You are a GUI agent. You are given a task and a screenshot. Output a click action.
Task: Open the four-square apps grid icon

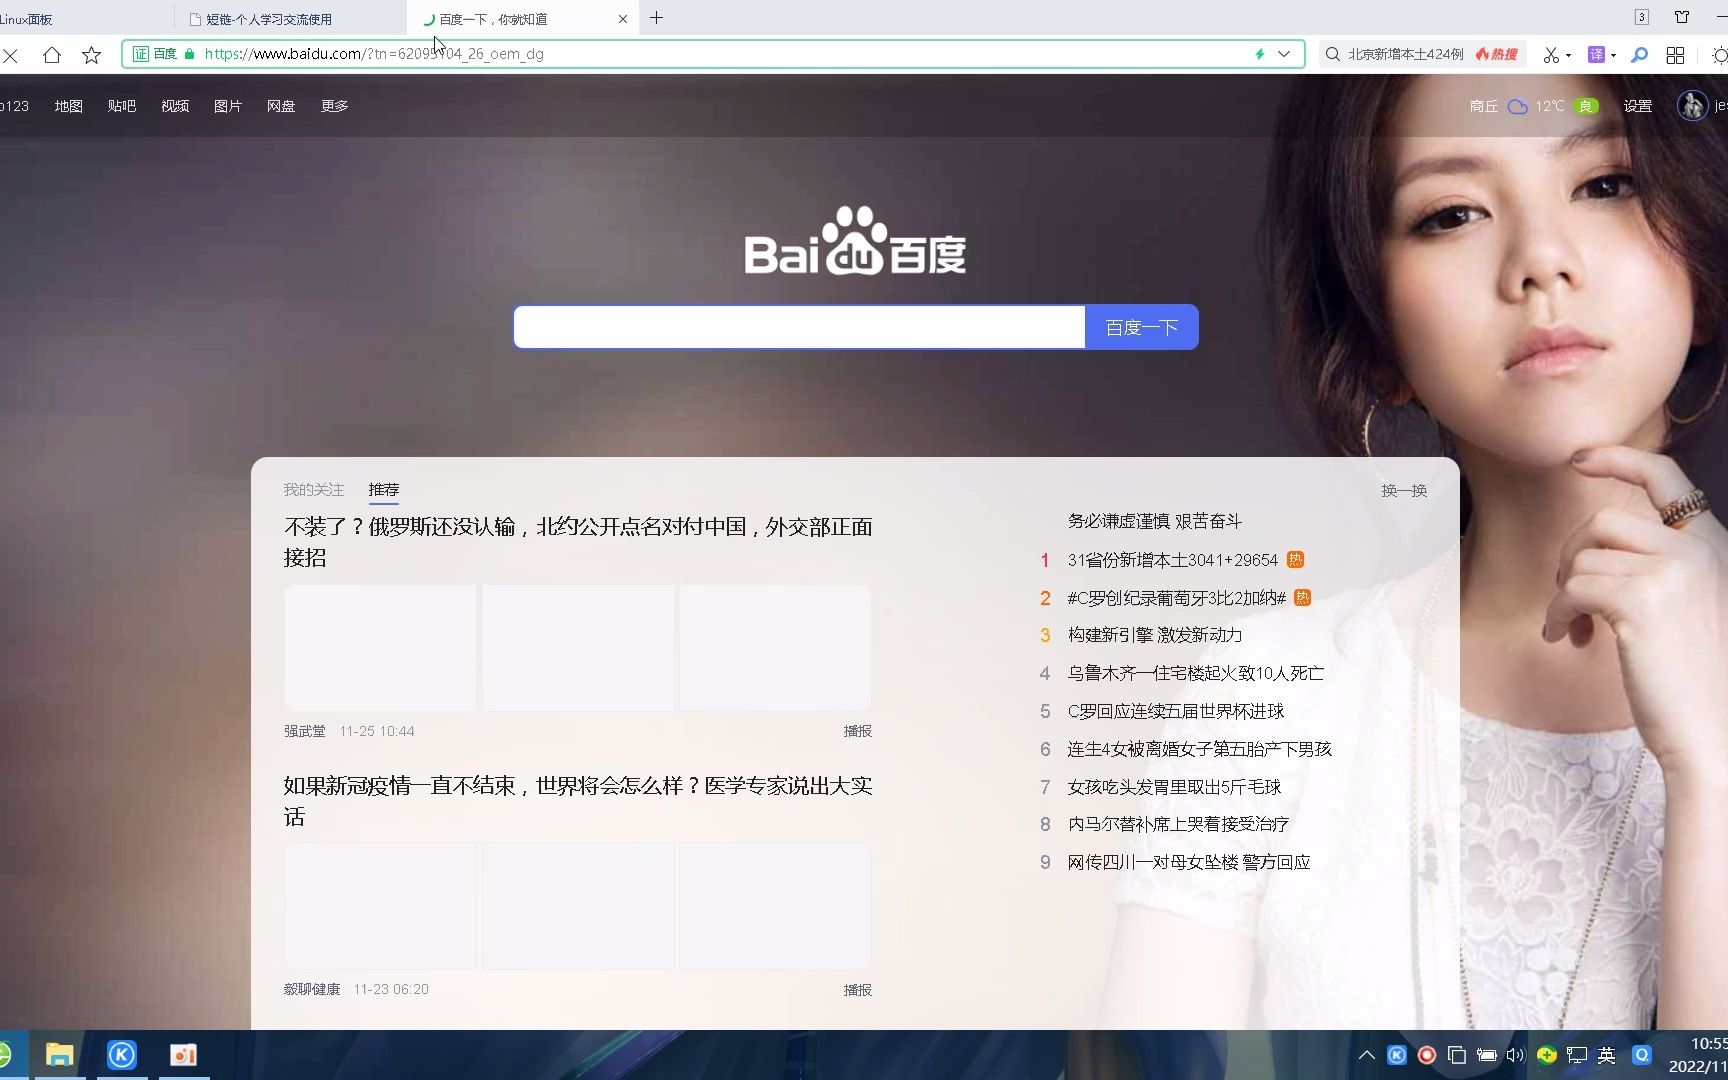(x=1675, y=55)
